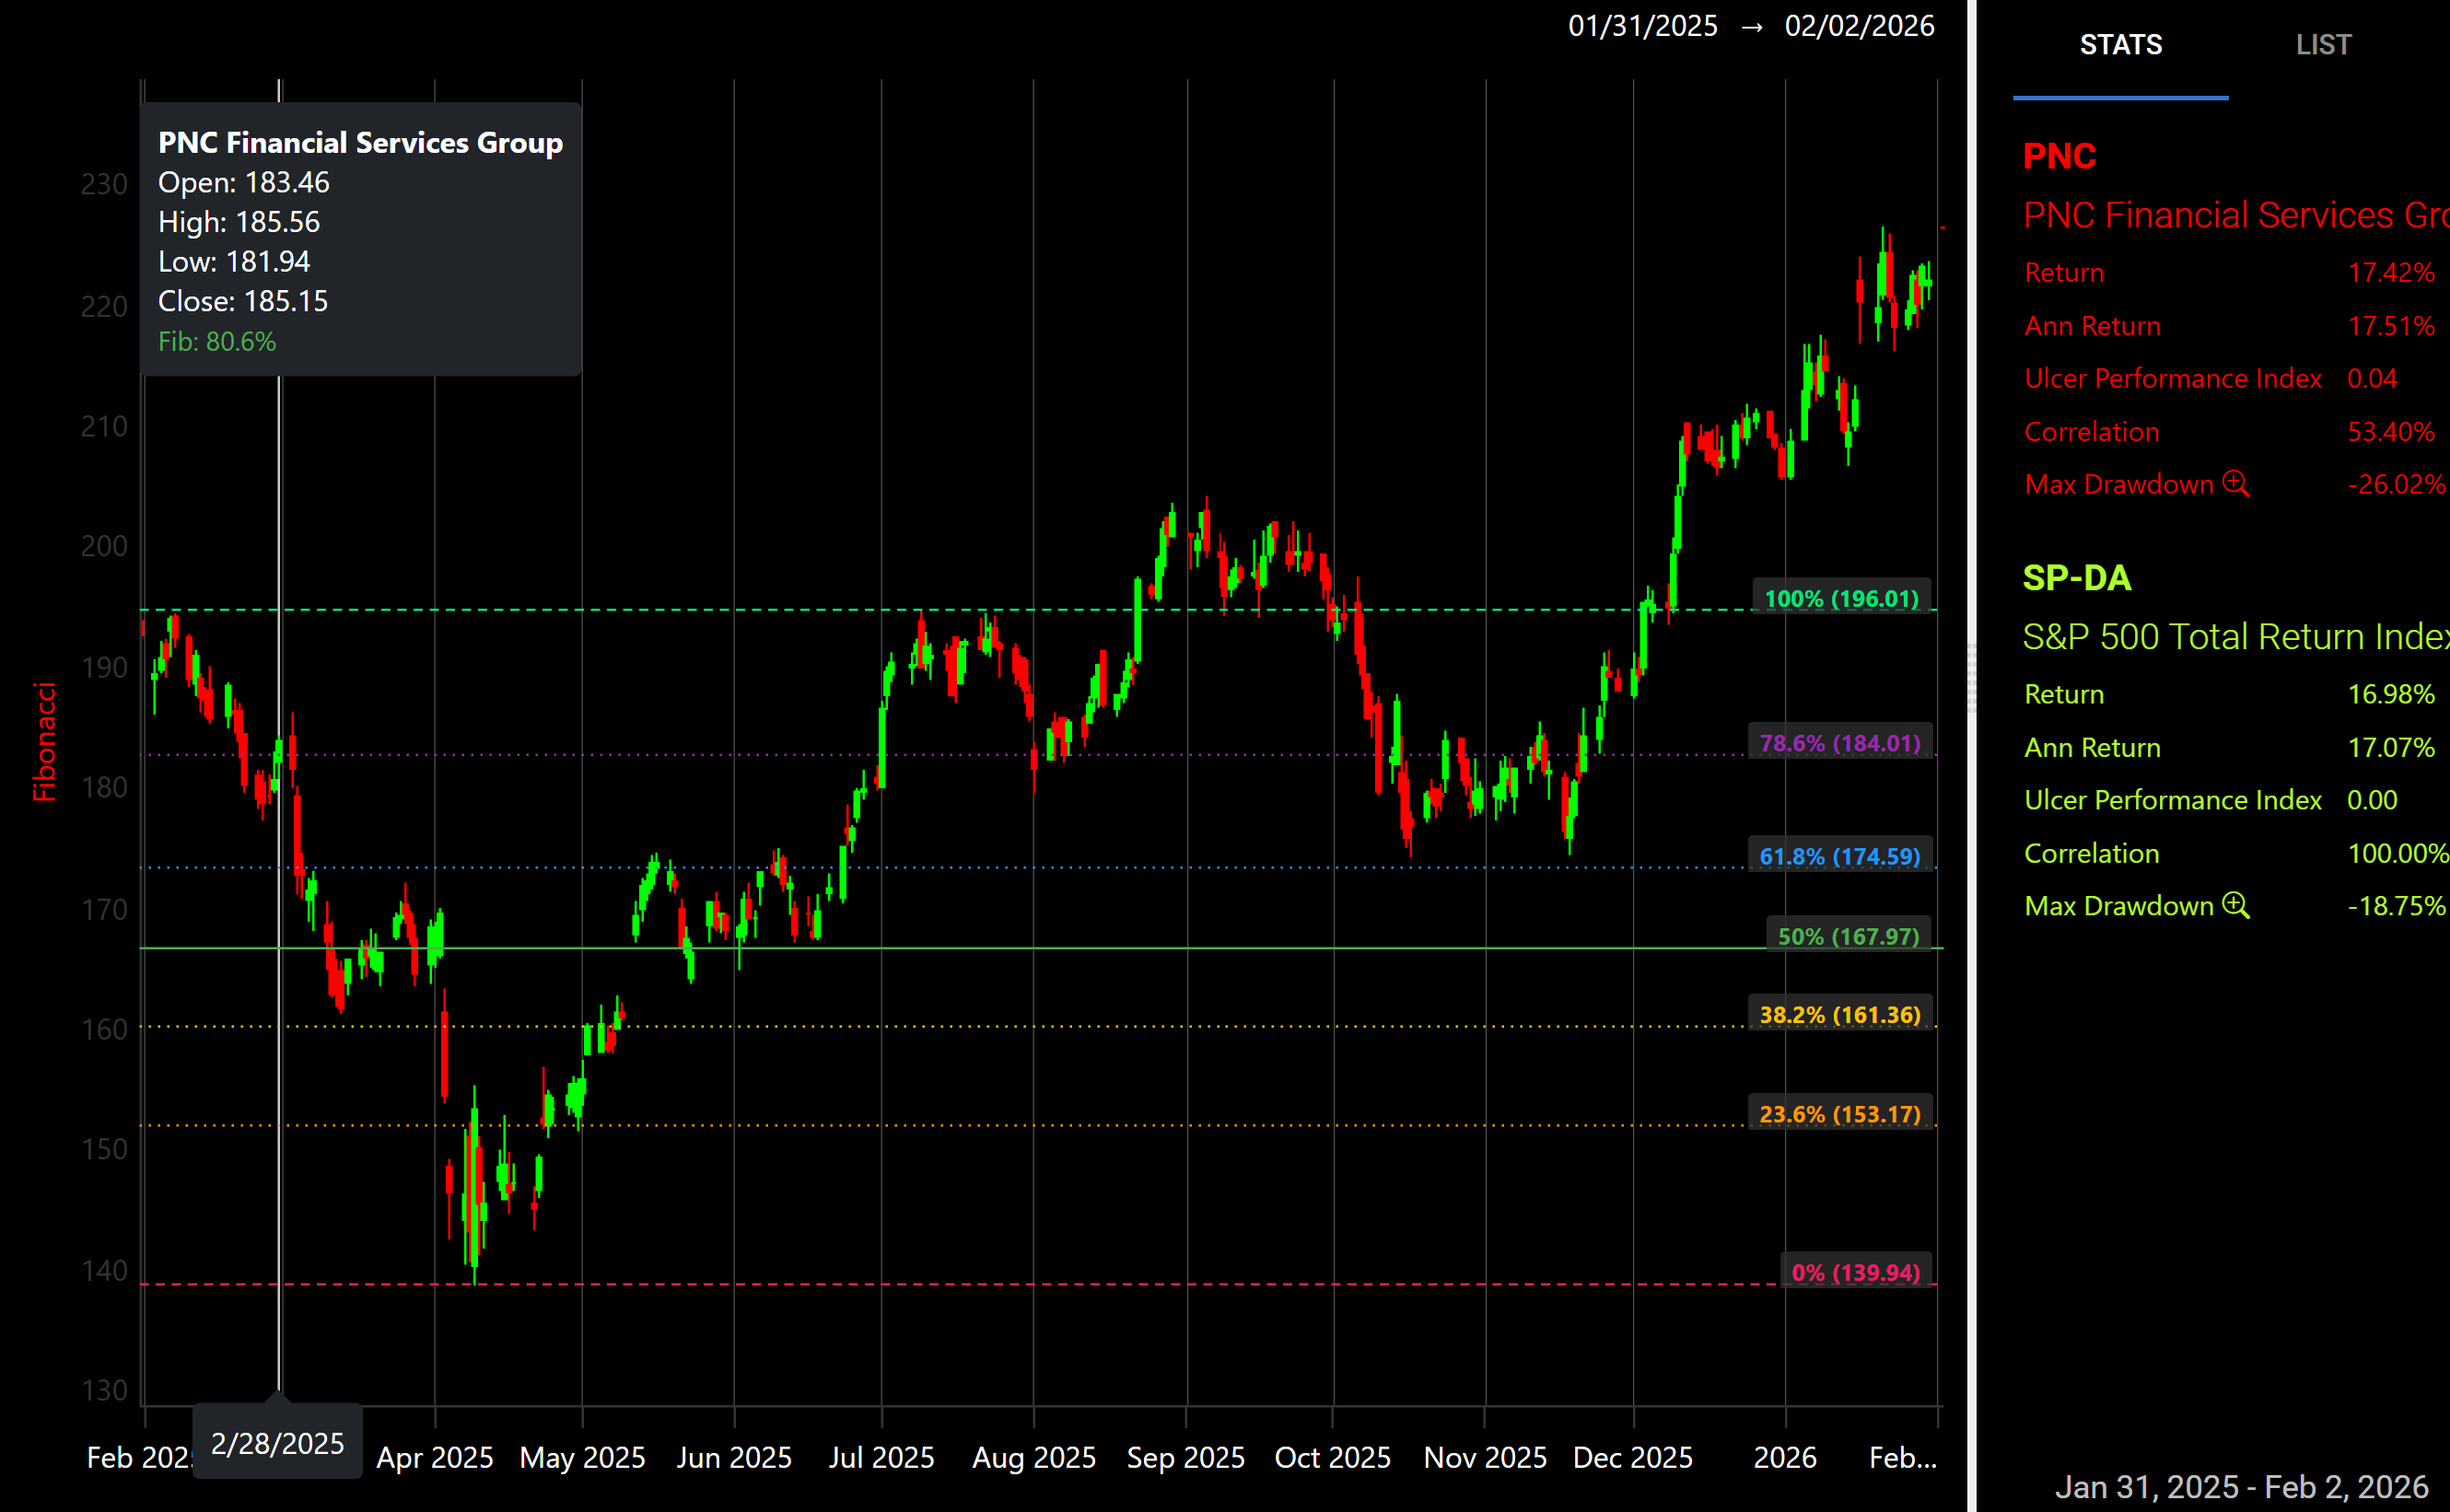Screen dimensions: 2450x1512
Task: Click the 38.2% (161.36) Fibonacci level label
Action: click(1840, 1014)
